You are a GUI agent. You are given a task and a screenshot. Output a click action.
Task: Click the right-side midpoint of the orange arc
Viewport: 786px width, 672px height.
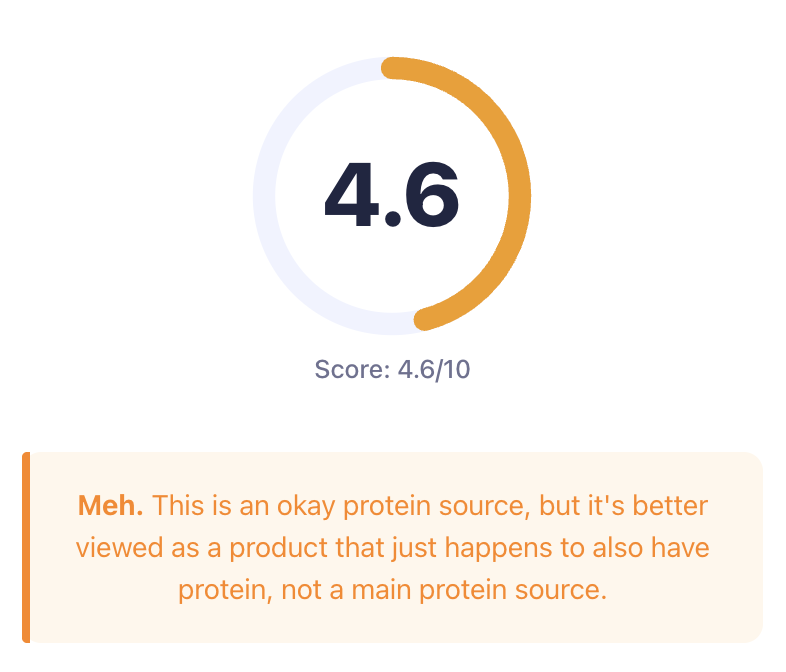[520, 196]
